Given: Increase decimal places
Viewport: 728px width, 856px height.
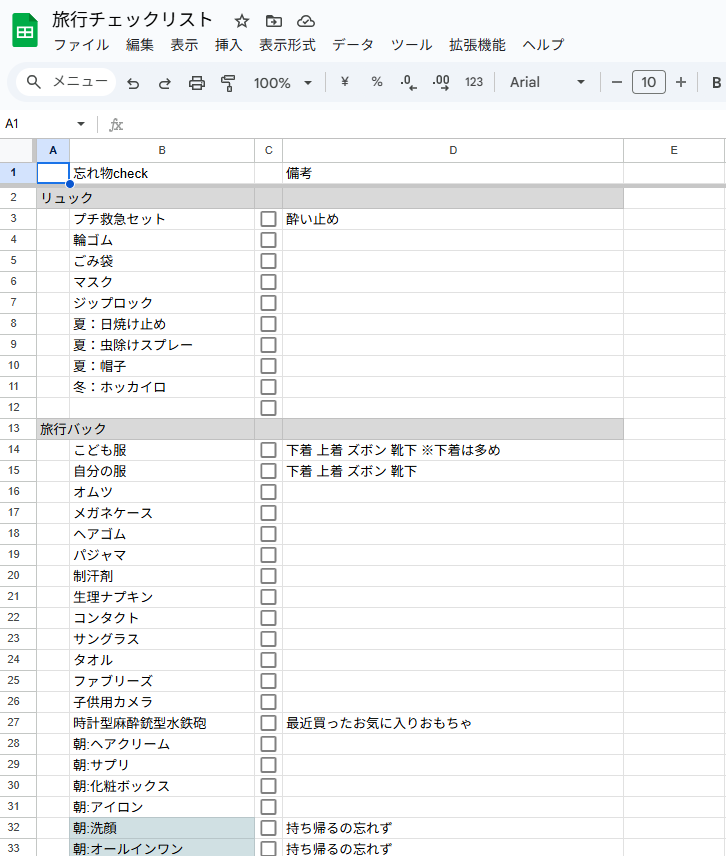Looking at the screenshot, I should 441,82.
